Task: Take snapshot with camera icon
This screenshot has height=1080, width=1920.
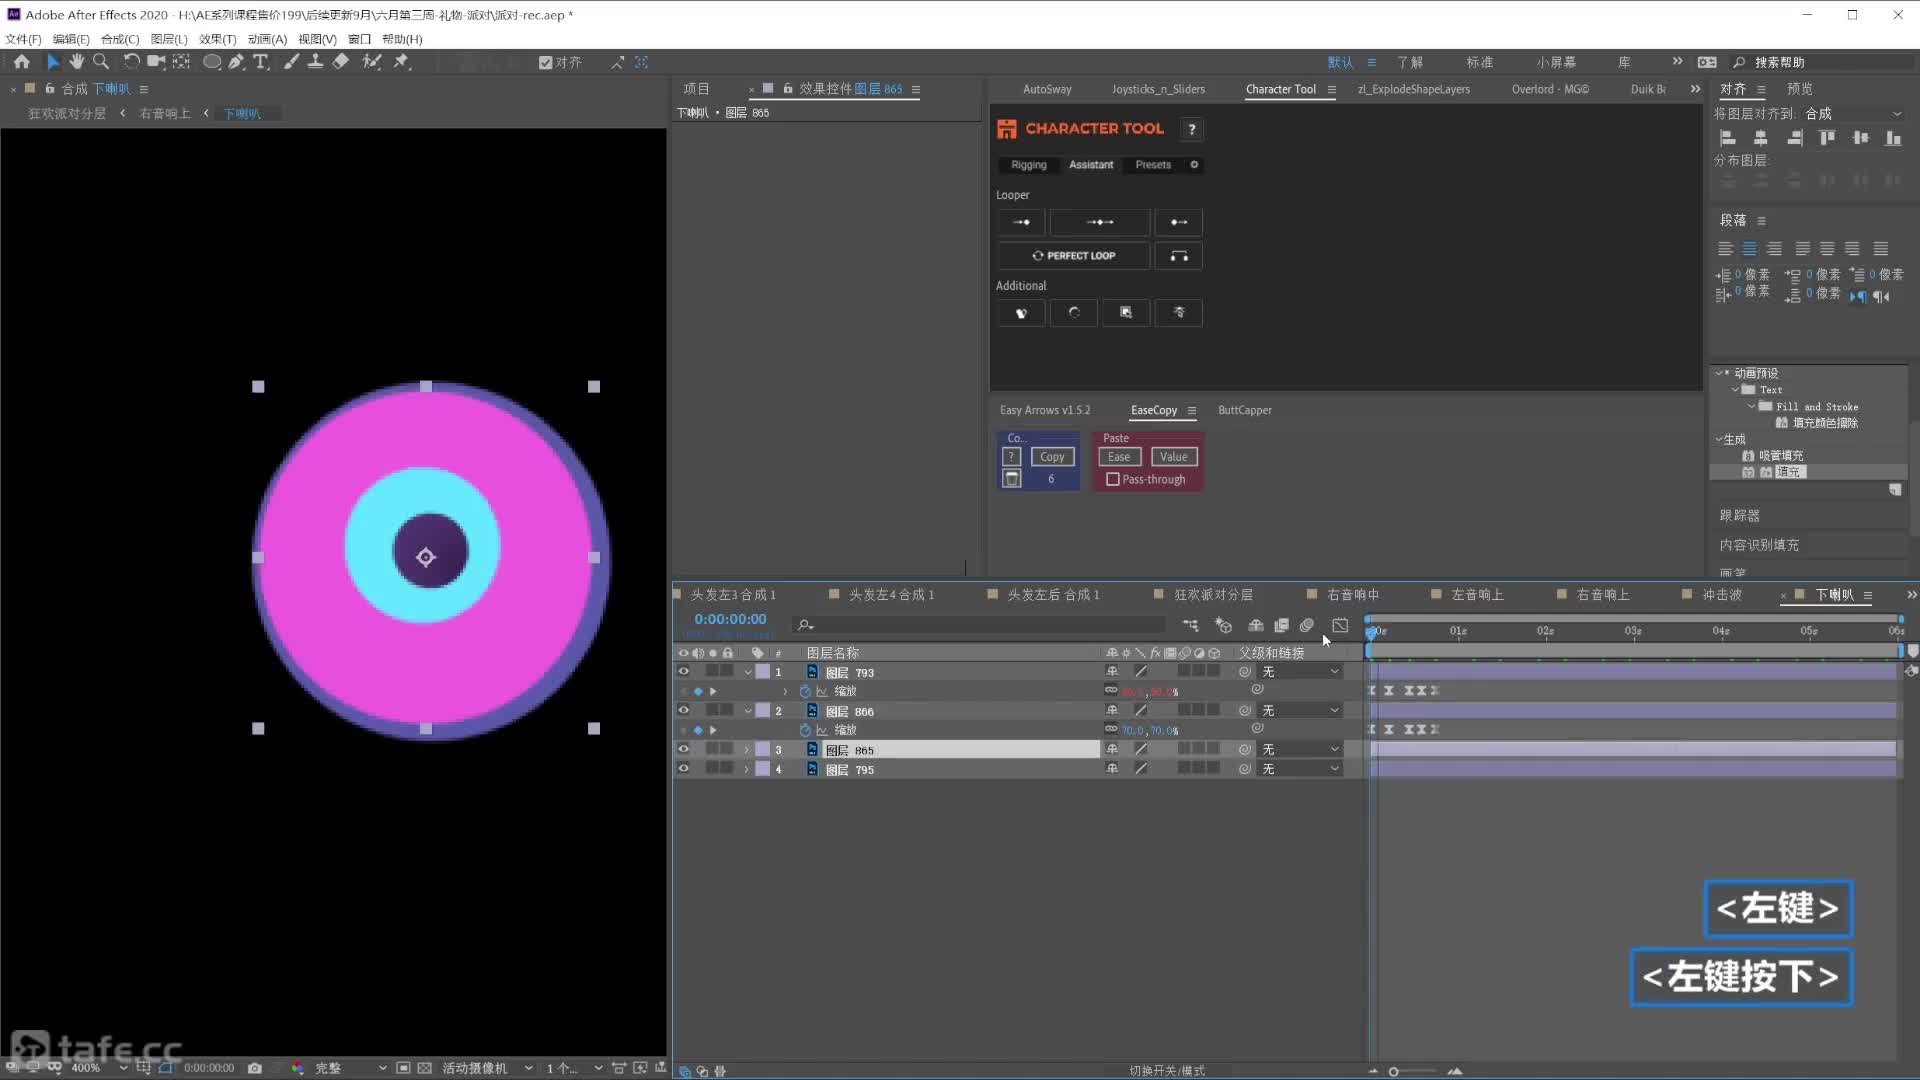Action: (255, 1068)
